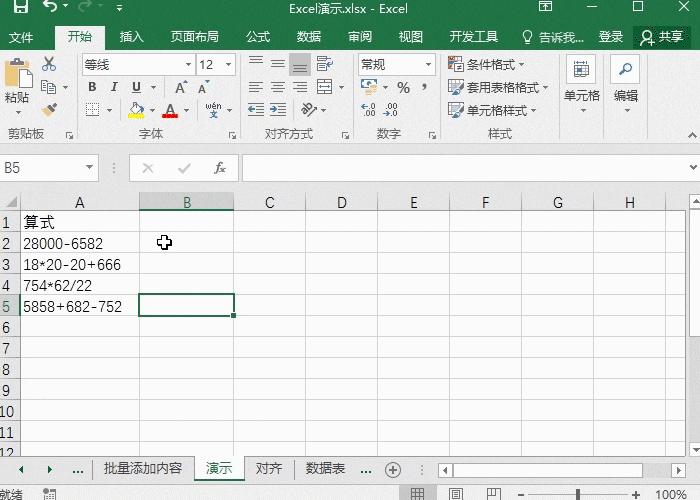Switch to Page Break Preview
The image size is (700, 500).
pyautogui.click(x=493, y=494)
